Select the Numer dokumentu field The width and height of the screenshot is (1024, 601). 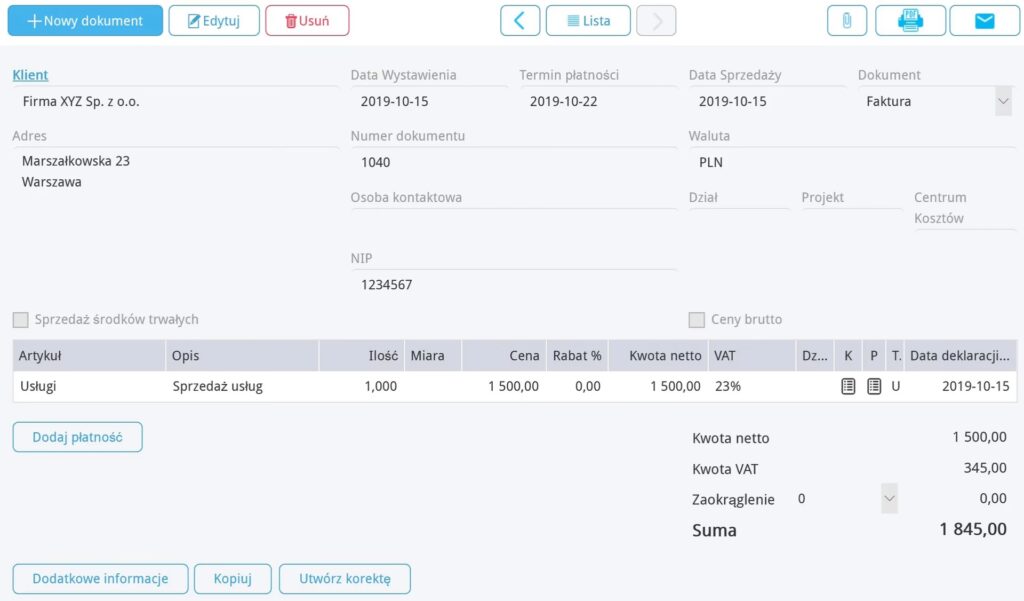coord(513,162)
